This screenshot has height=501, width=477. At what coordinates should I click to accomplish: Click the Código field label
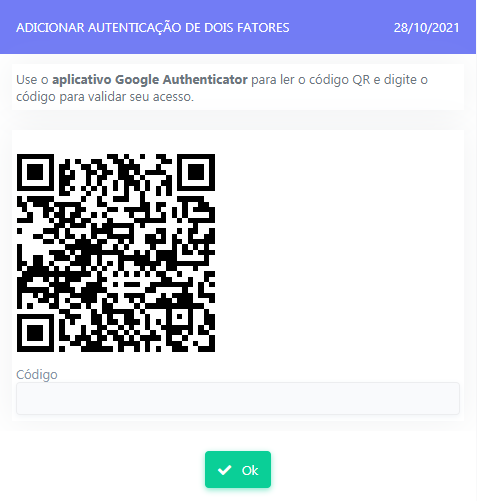tap(37, 374)
